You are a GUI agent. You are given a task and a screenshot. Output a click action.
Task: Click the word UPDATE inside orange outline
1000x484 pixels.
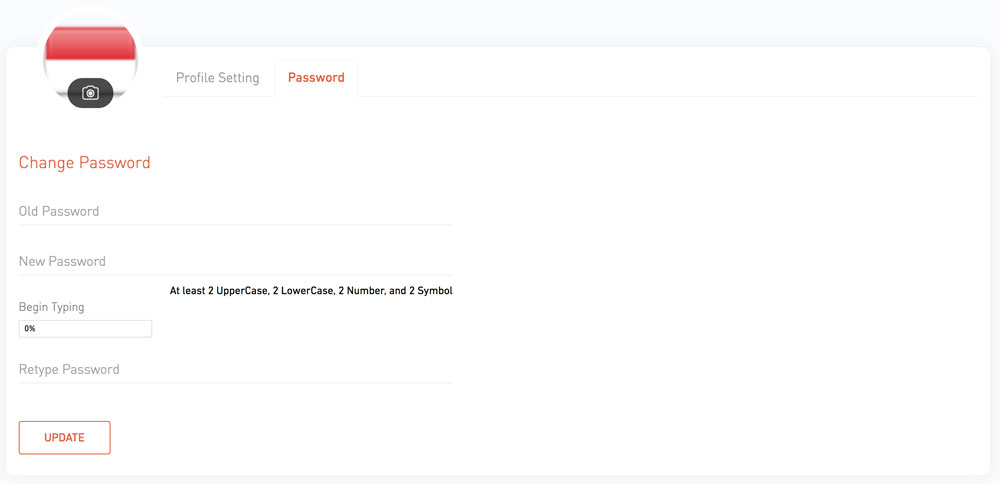click(64, 438)
